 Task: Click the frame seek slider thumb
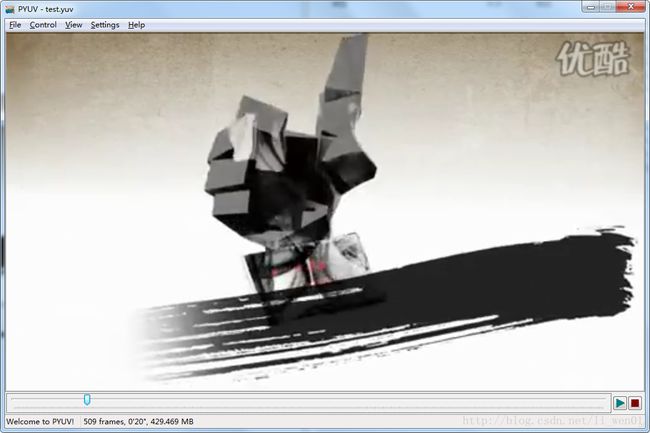tap(87, 399)
